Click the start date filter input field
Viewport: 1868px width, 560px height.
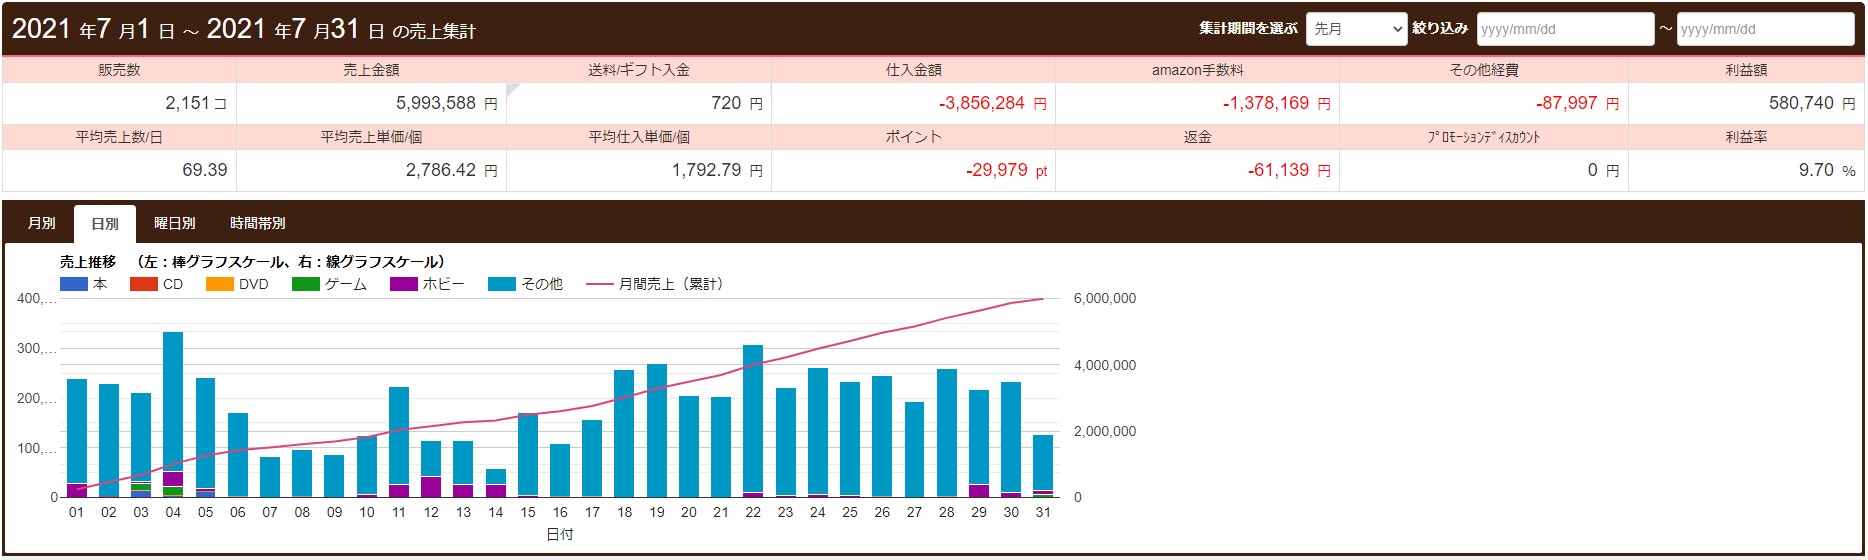coord(1564,29)
